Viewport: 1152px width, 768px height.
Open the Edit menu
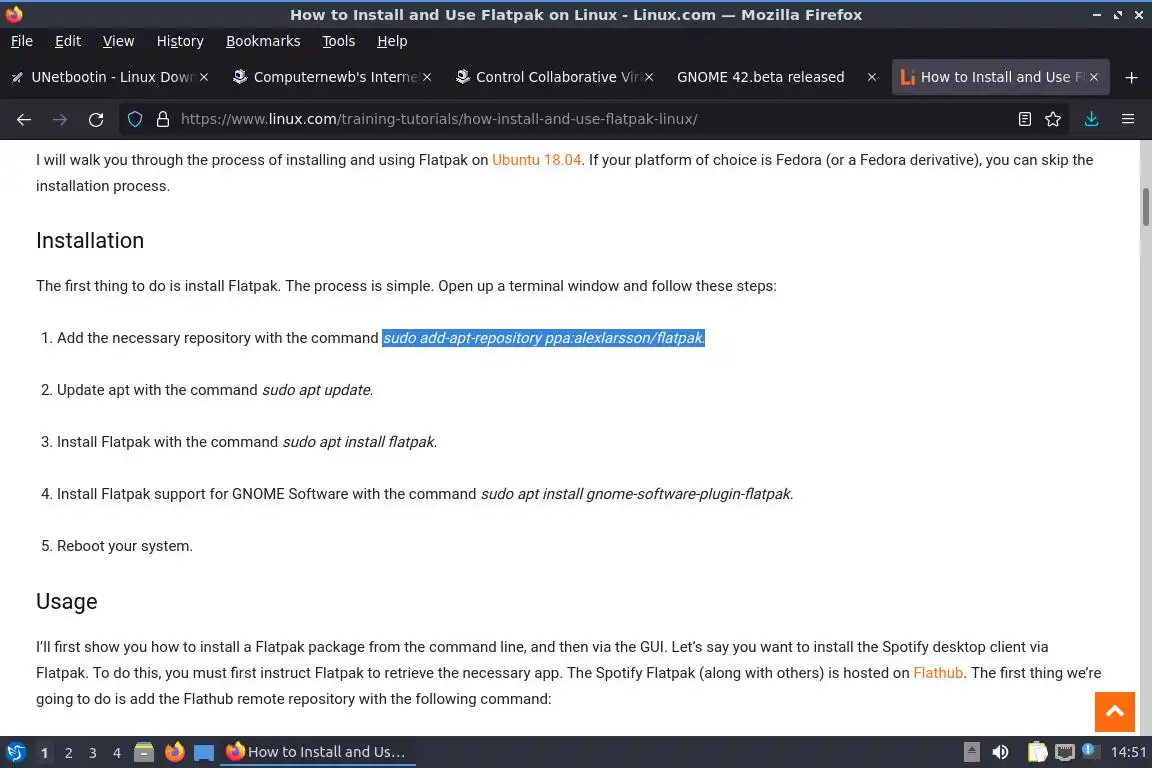point(68,41)
